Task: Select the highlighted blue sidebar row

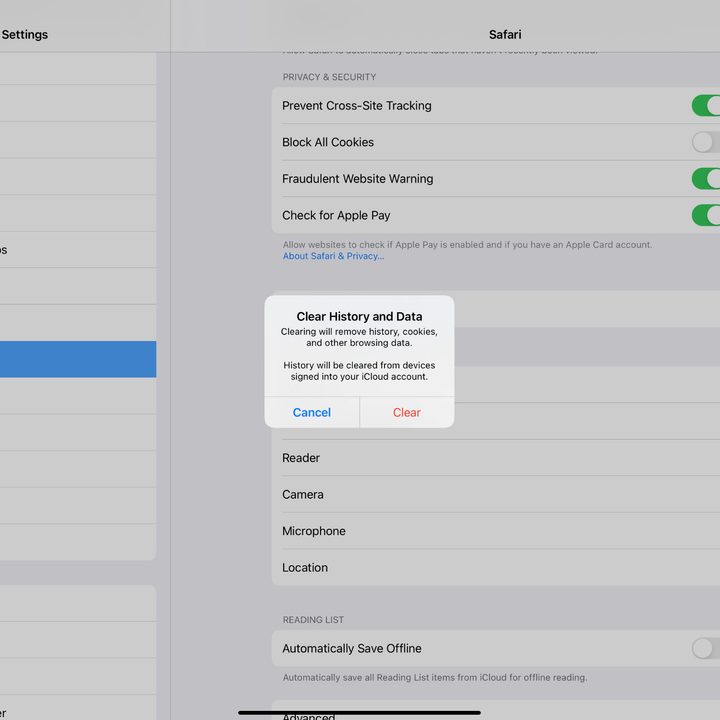Action: [x=78, y=359]
